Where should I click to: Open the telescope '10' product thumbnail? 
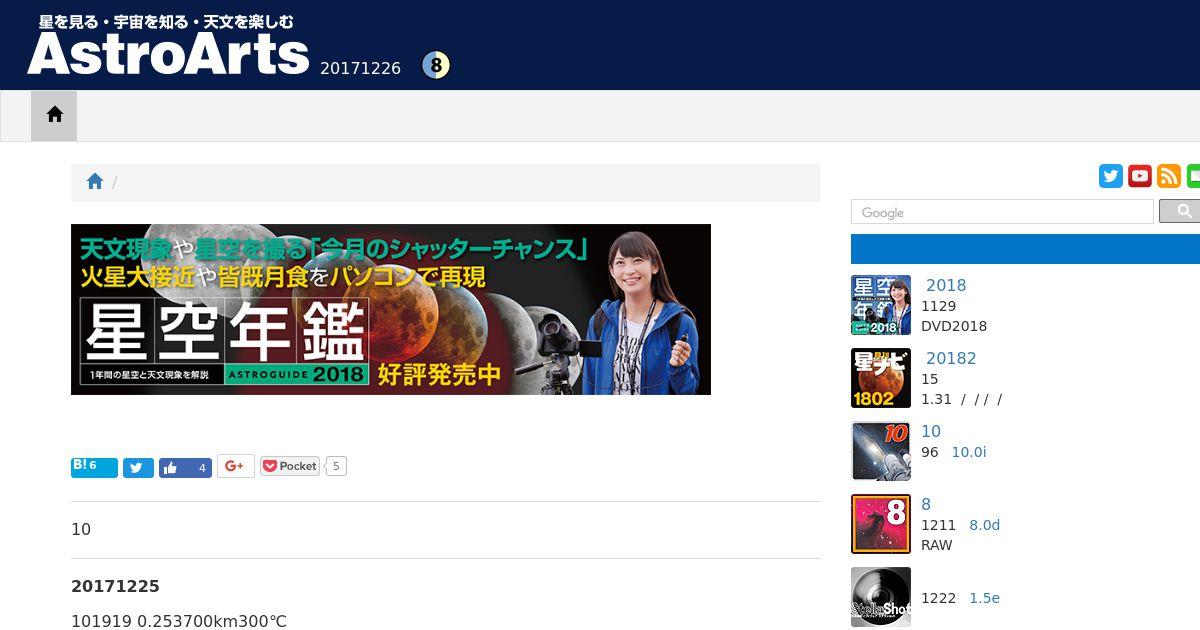[x=881, y=451]
